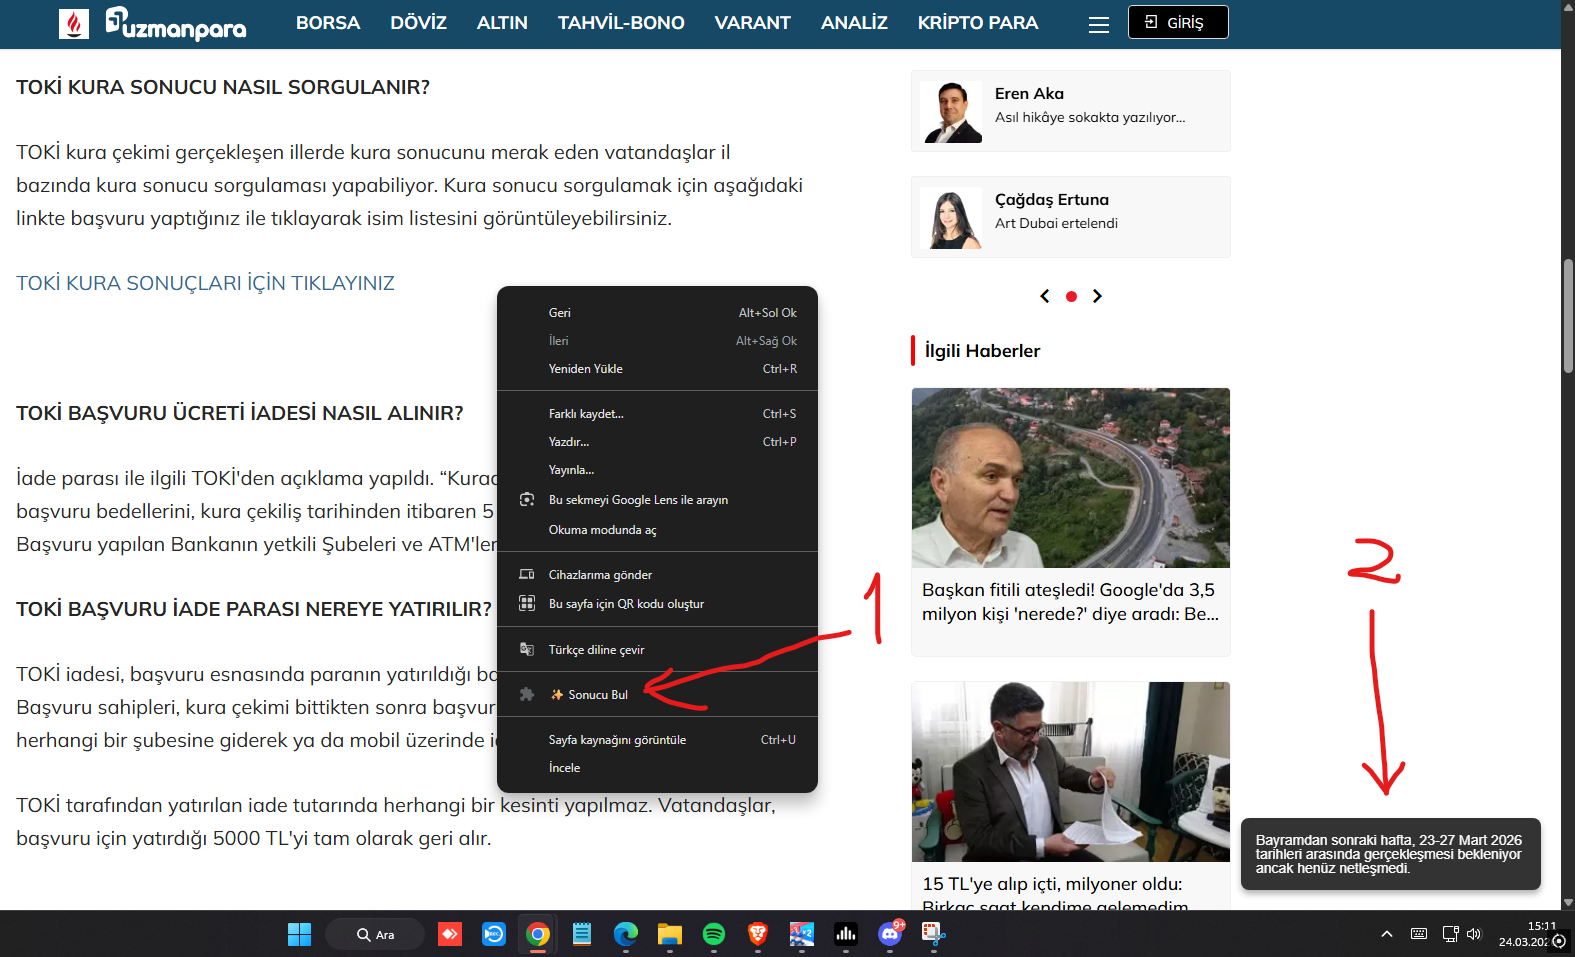1575x957 pixels.
Task: Go to the ALTIN section
Action: 502,22
